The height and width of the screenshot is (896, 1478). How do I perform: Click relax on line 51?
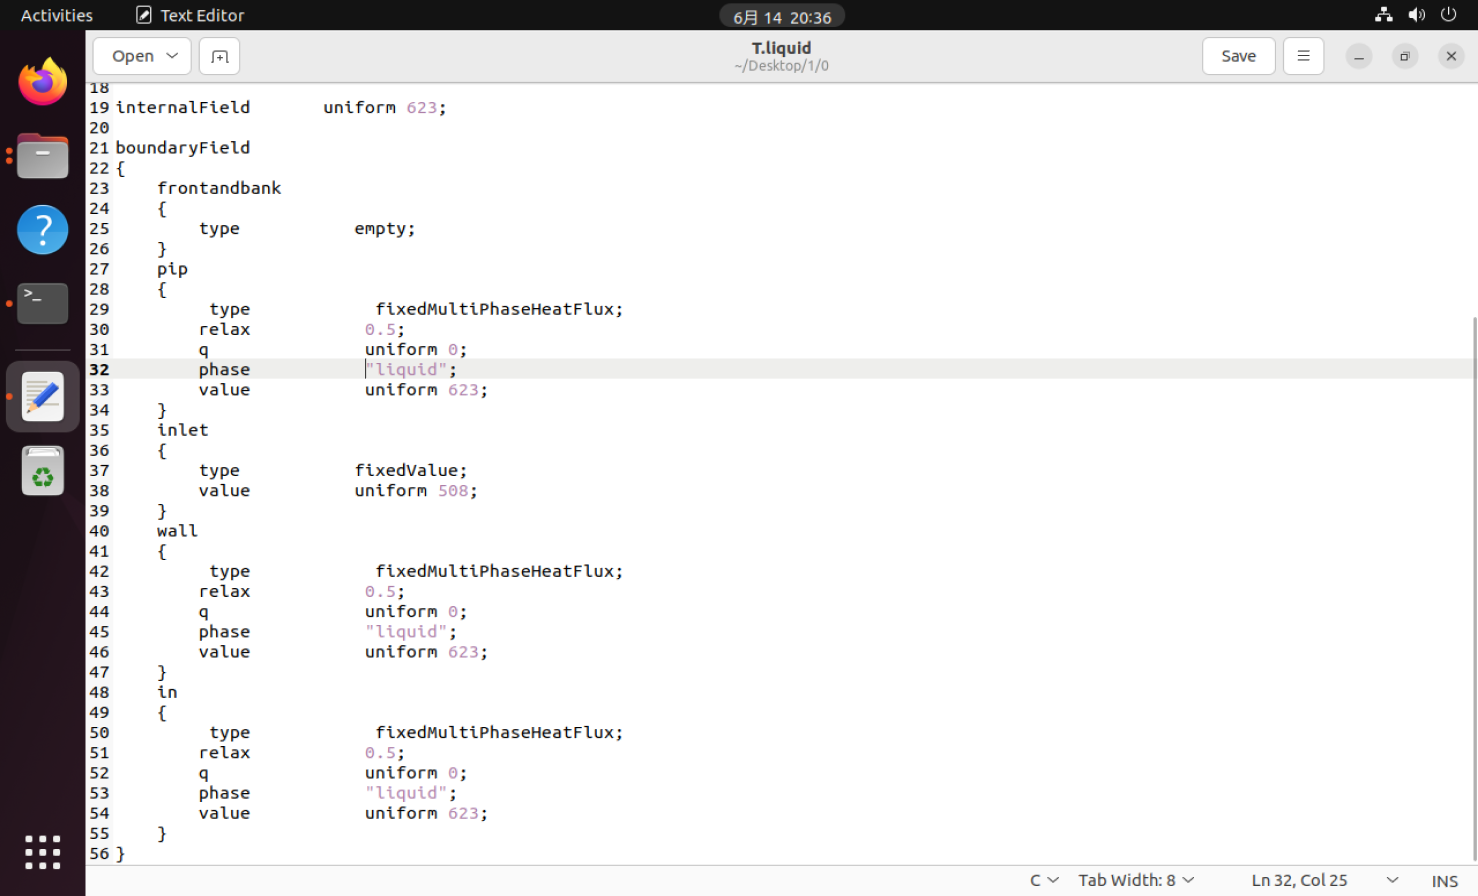coord(224,753)
